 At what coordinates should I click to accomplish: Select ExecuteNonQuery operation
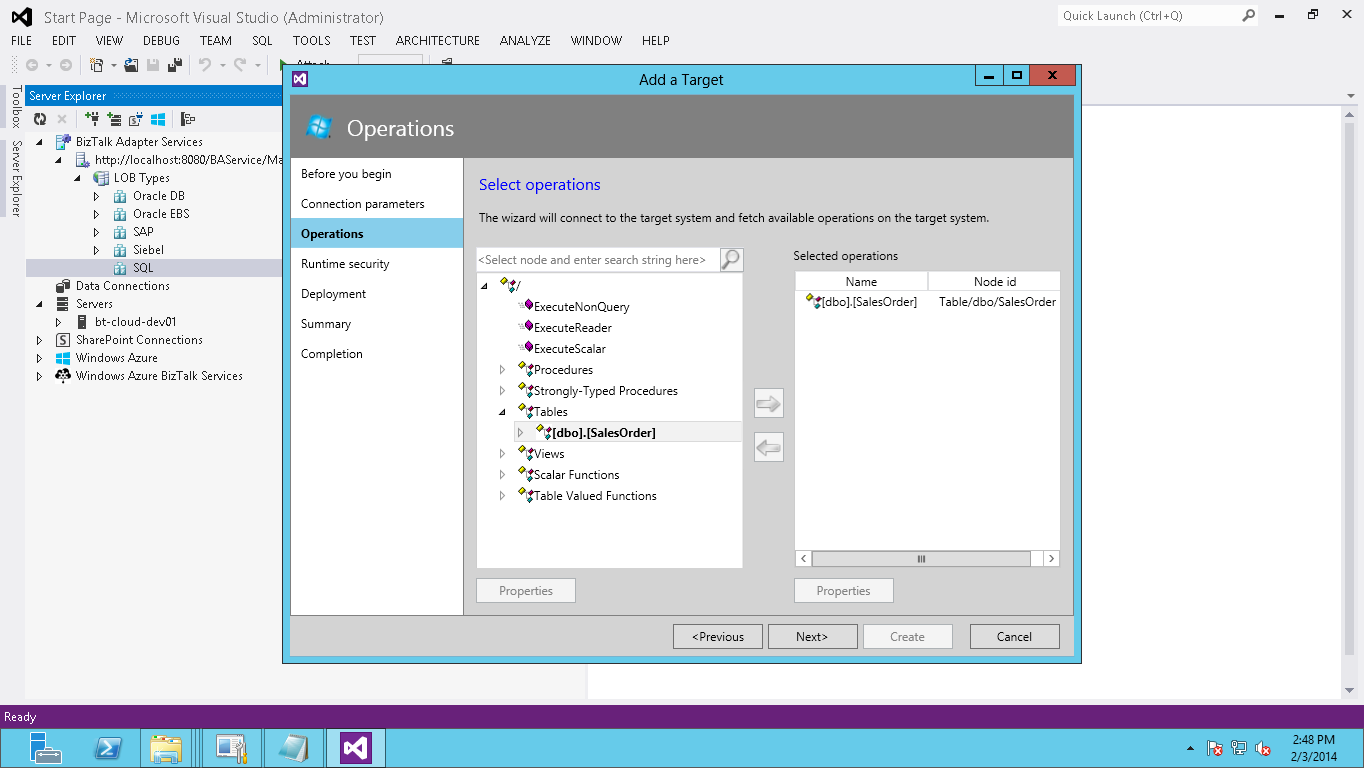coord(581,307)
